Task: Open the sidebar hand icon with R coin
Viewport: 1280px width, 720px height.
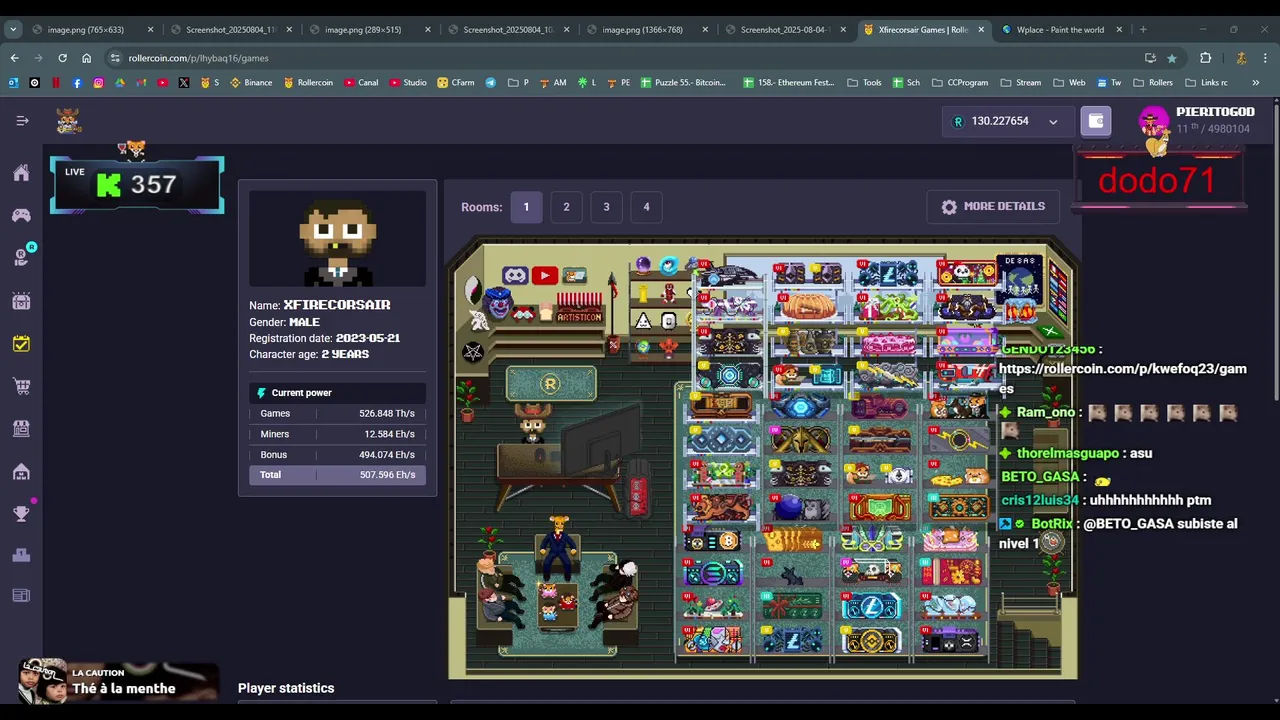Action: coord(22,257)
